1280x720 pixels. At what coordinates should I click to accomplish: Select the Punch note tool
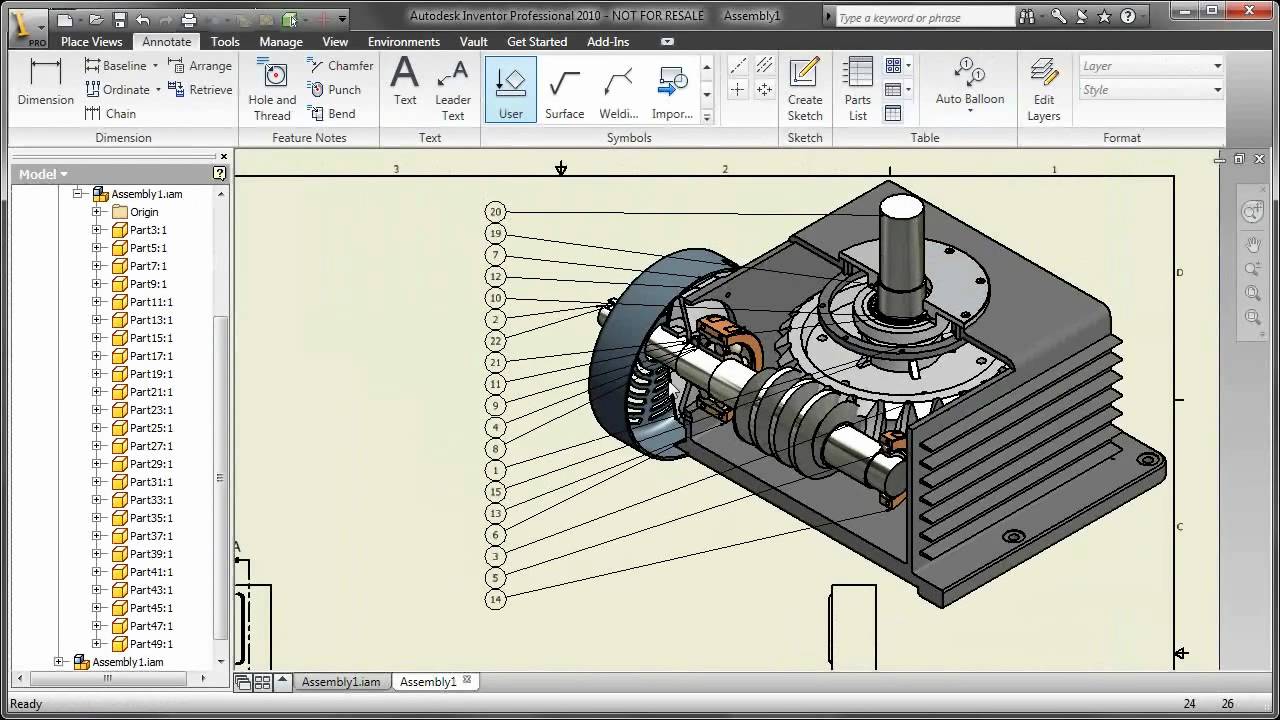coord(334,90)
